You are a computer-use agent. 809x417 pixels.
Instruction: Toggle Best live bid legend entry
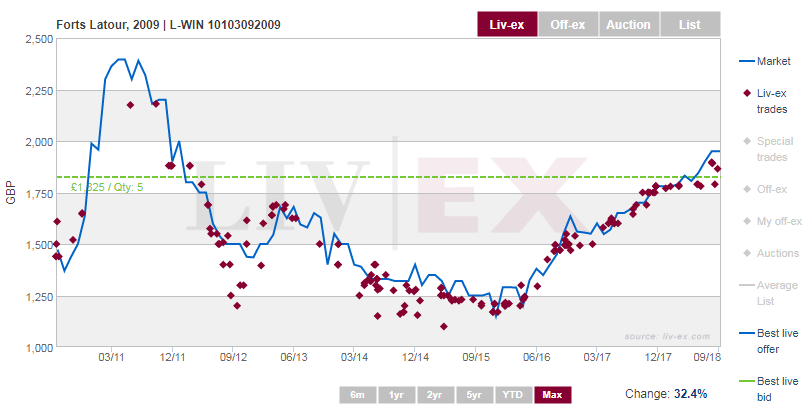point(769,389)
